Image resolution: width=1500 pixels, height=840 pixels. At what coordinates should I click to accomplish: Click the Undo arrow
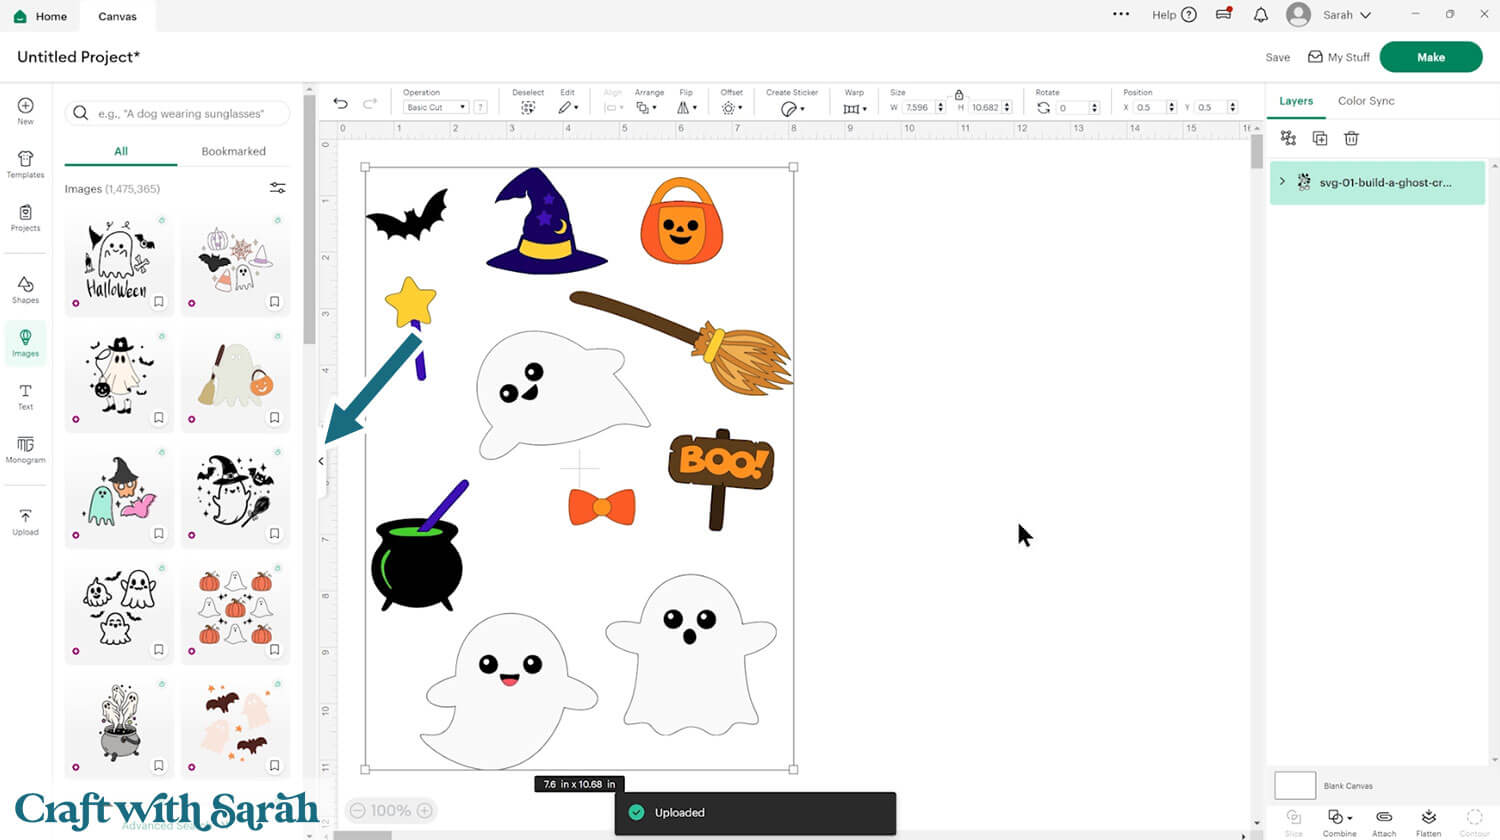(341, 104)
